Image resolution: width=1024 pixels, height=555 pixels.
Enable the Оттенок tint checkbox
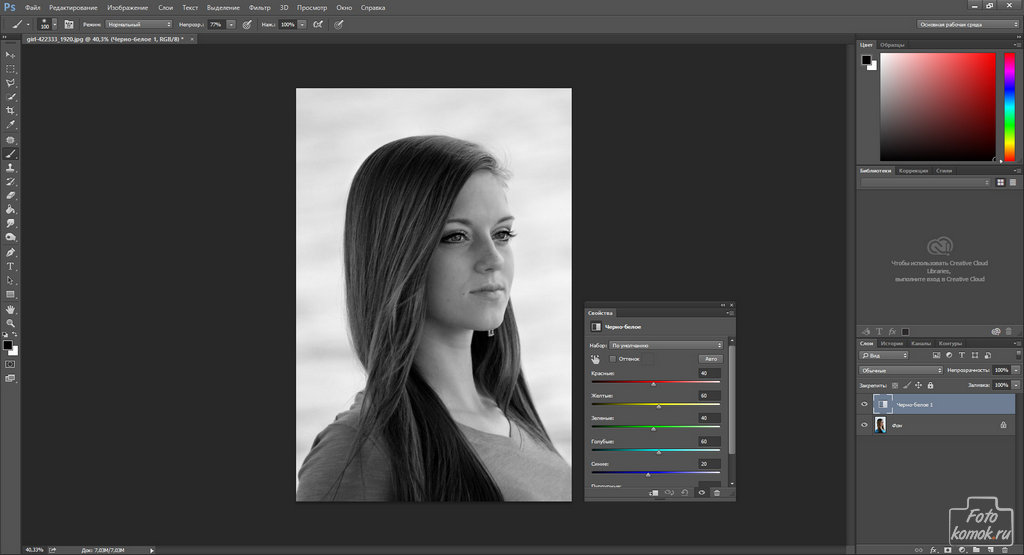(613, 359)
